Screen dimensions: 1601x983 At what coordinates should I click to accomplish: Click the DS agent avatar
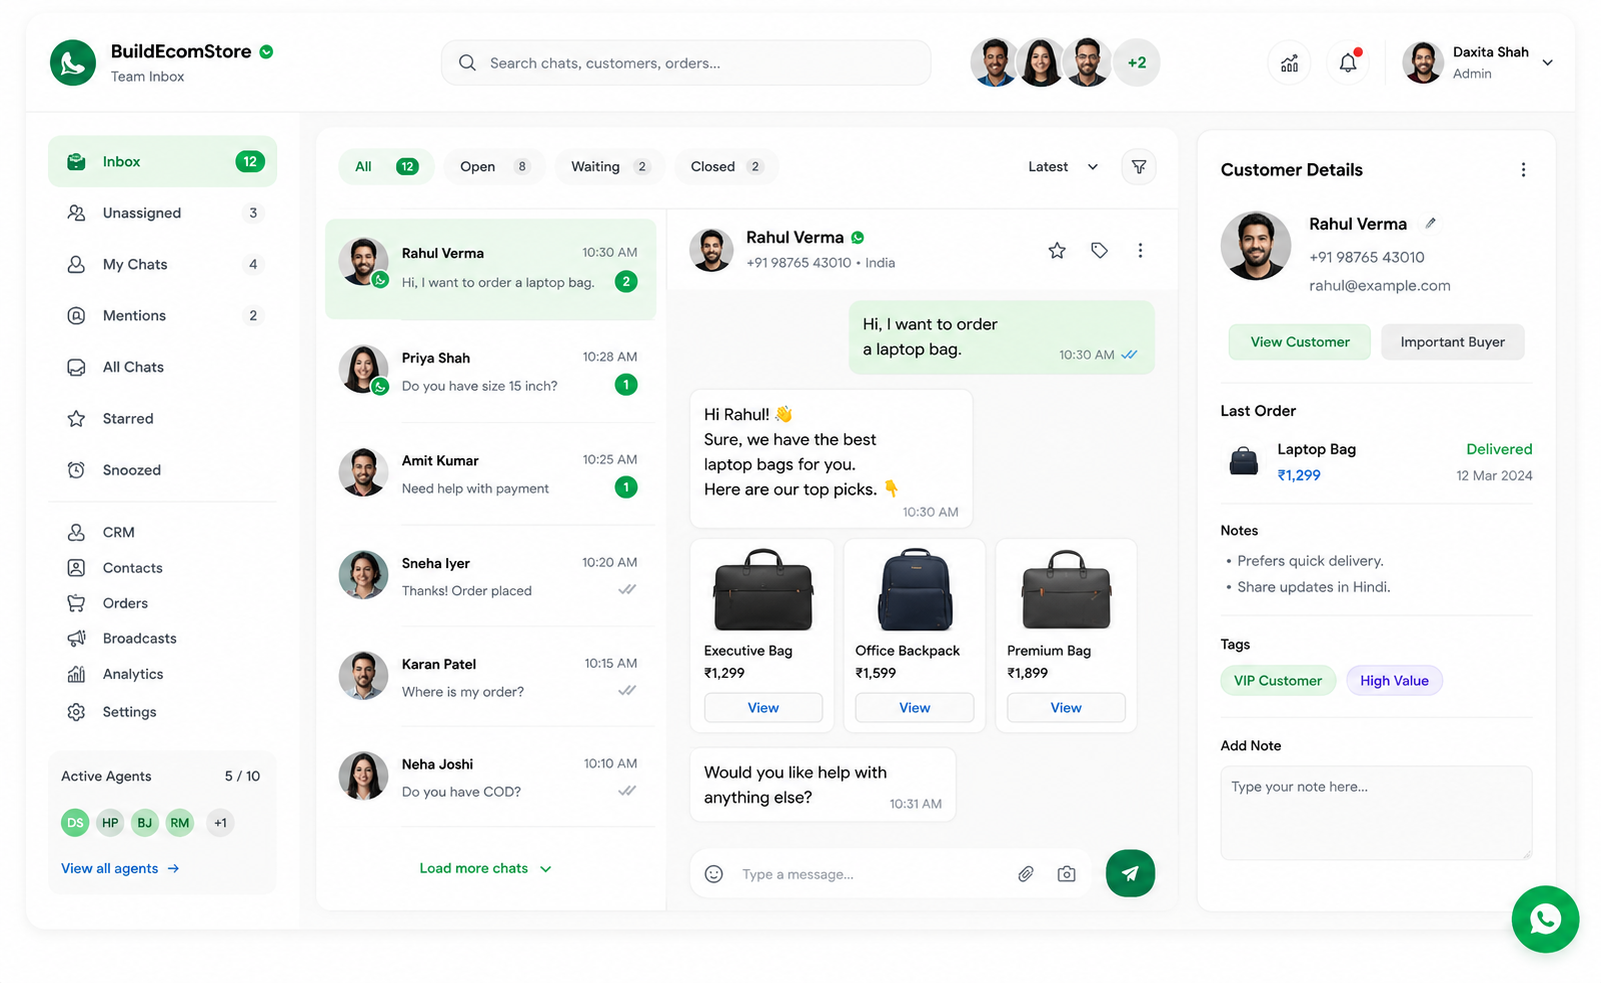pos(75,823)
